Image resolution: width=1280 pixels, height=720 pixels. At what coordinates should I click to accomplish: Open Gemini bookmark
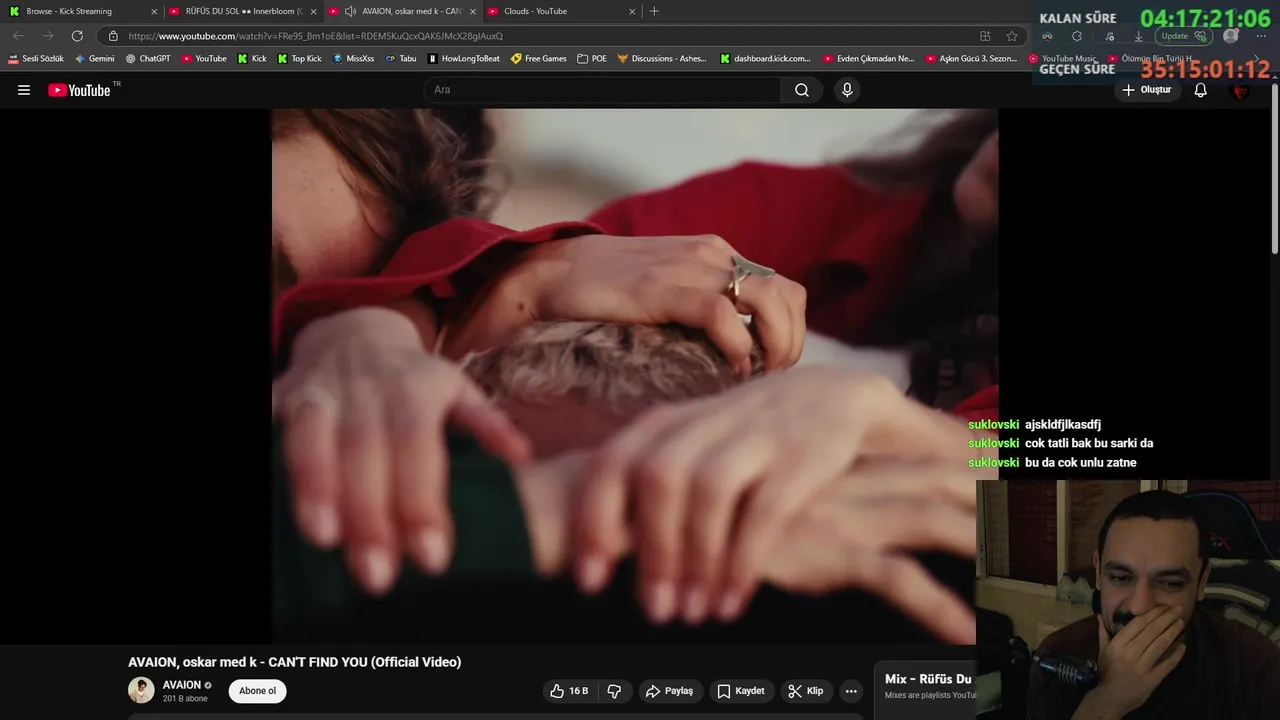95,59
